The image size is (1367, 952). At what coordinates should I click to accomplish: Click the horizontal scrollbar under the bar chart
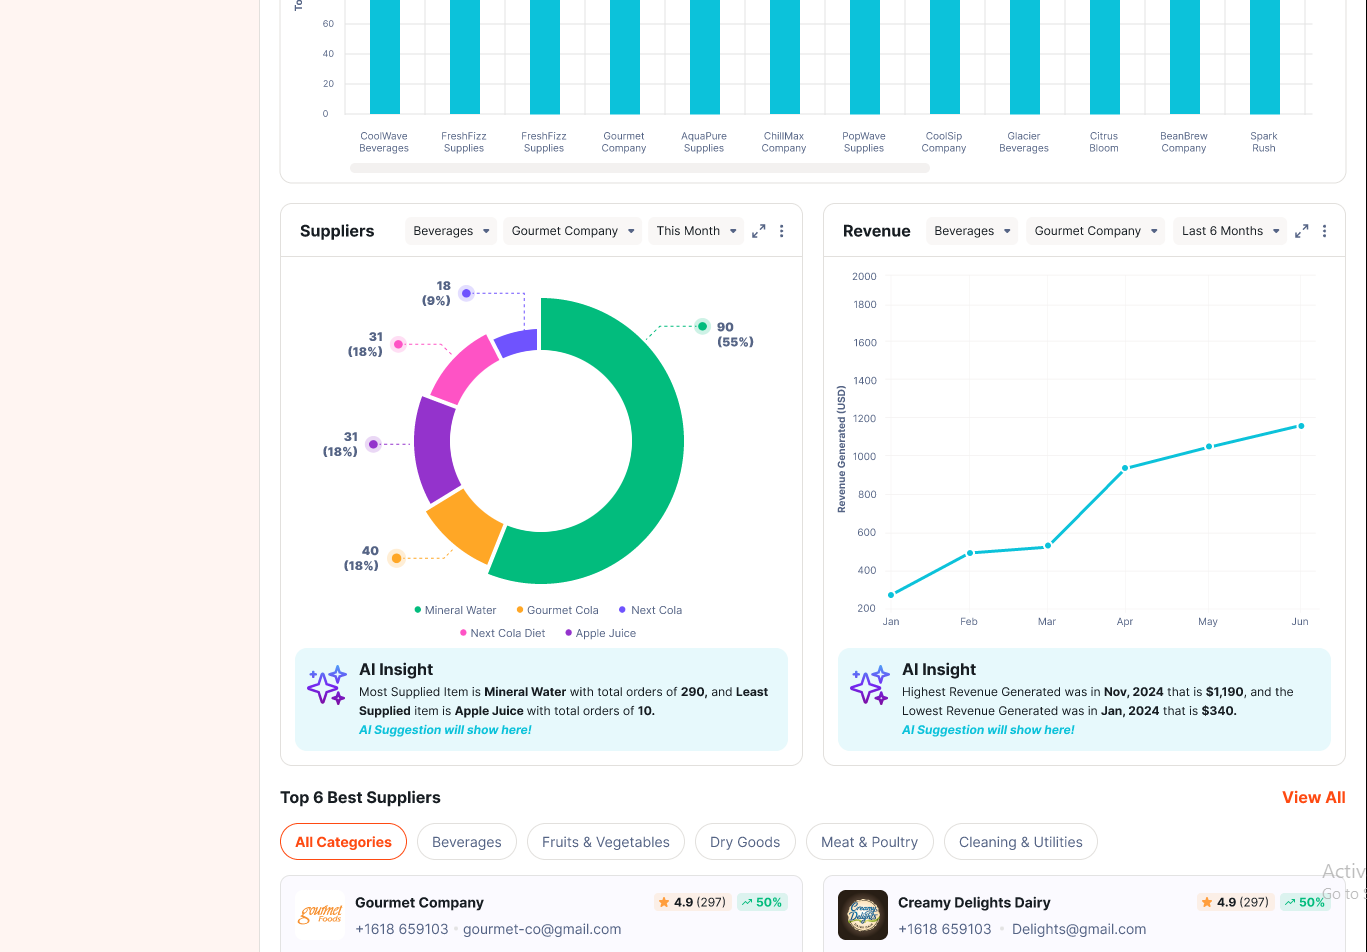coord(639,168)
